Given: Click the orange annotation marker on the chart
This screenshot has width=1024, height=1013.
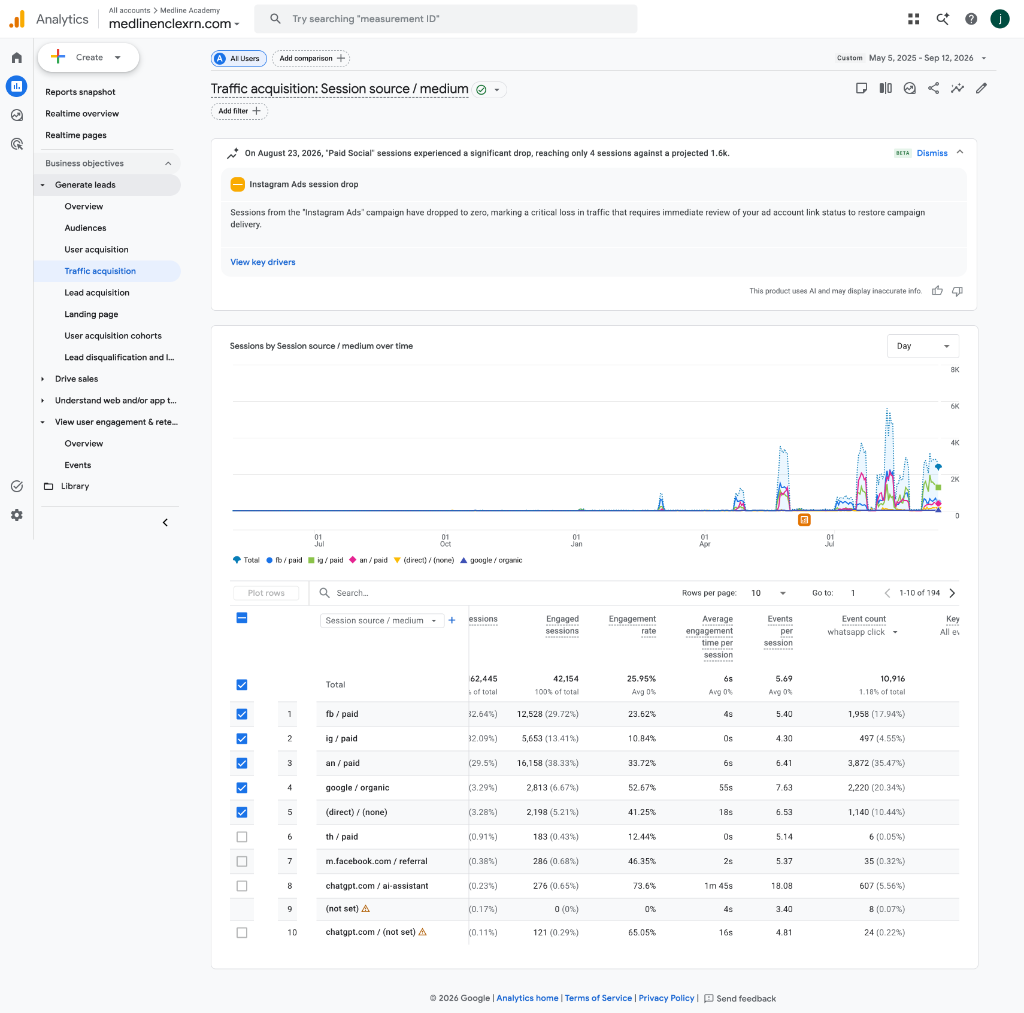Looking at the screenshot, I should 805,520.
